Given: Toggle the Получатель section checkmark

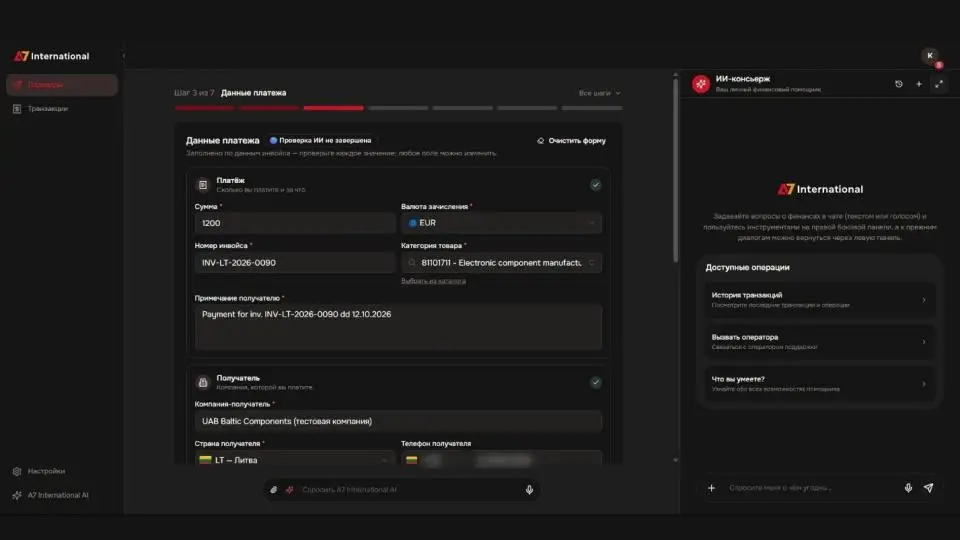Looking at the screenshot, I should click(x=595, y=382).
